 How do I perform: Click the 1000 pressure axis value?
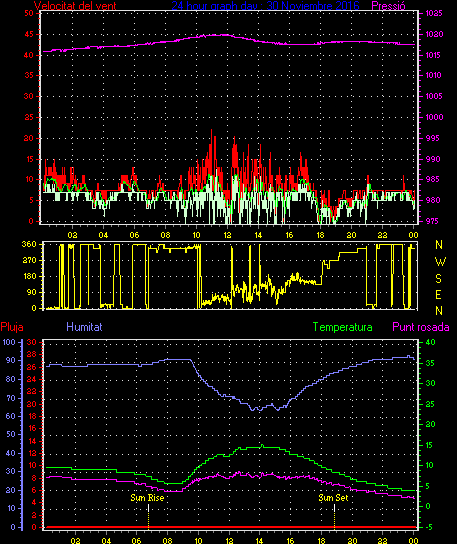[434, 117]
